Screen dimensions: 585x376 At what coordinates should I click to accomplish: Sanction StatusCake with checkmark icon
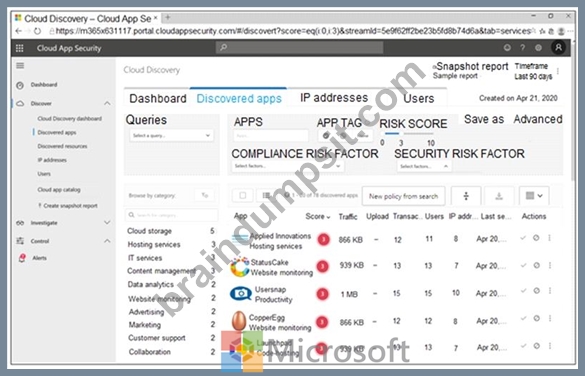(x=523, y=265)
